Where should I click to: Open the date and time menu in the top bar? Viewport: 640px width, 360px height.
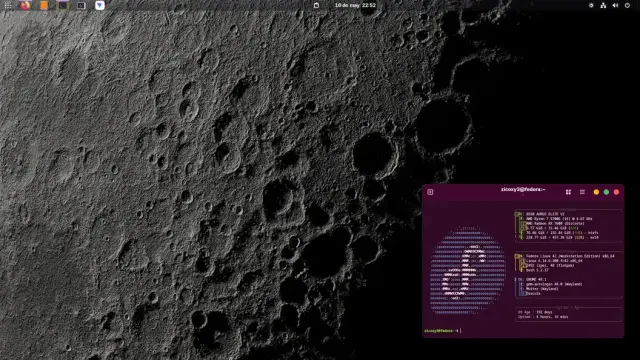coord(355,5)
